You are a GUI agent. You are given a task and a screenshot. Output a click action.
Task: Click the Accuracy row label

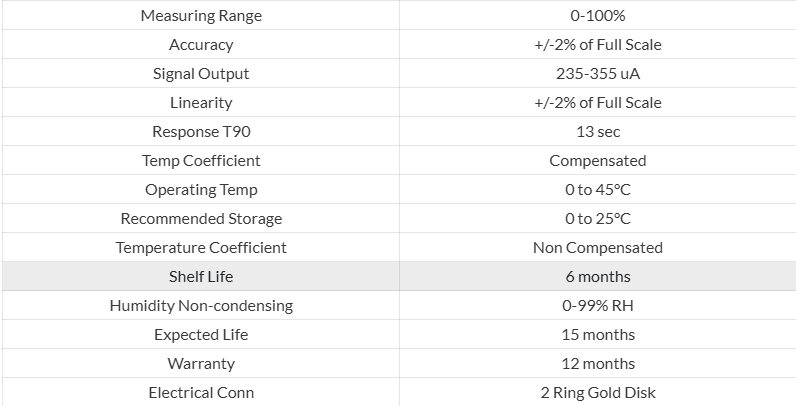tap(201, 45)
